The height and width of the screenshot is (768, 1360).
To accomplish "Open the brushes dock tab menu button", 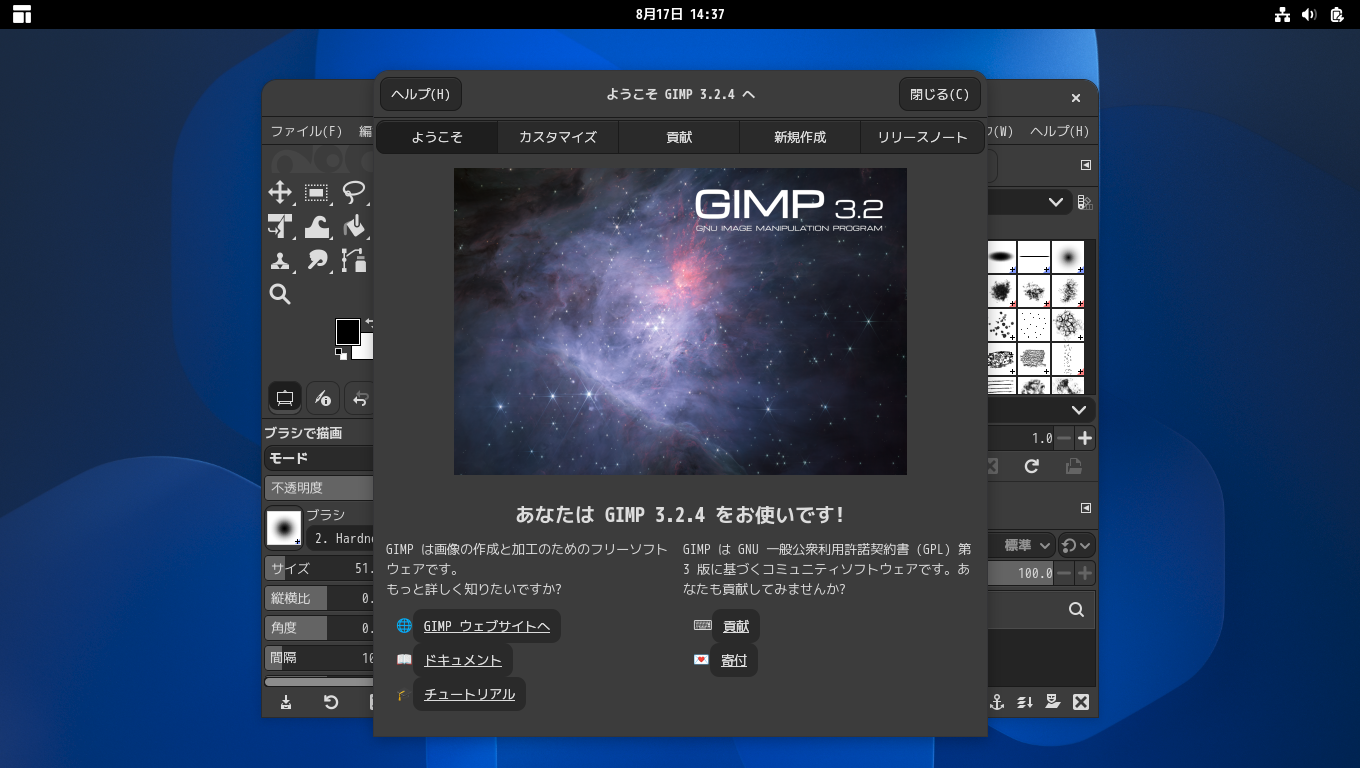I will pyautogui.click(x=1086, y=165).
